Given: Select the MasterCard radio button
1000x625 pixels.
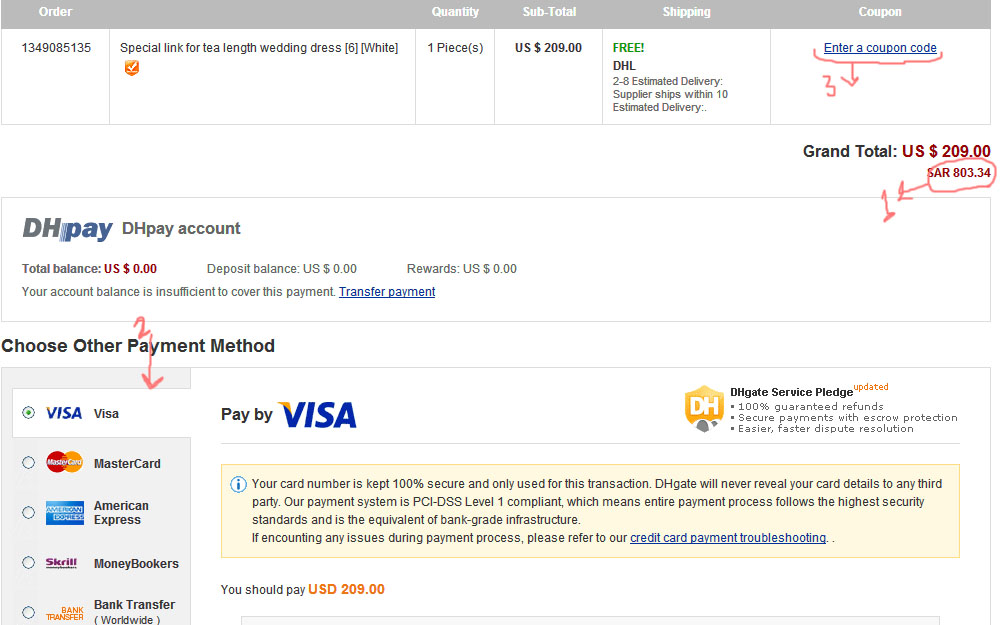Looking at the screenshot, I should pos(28,463).
